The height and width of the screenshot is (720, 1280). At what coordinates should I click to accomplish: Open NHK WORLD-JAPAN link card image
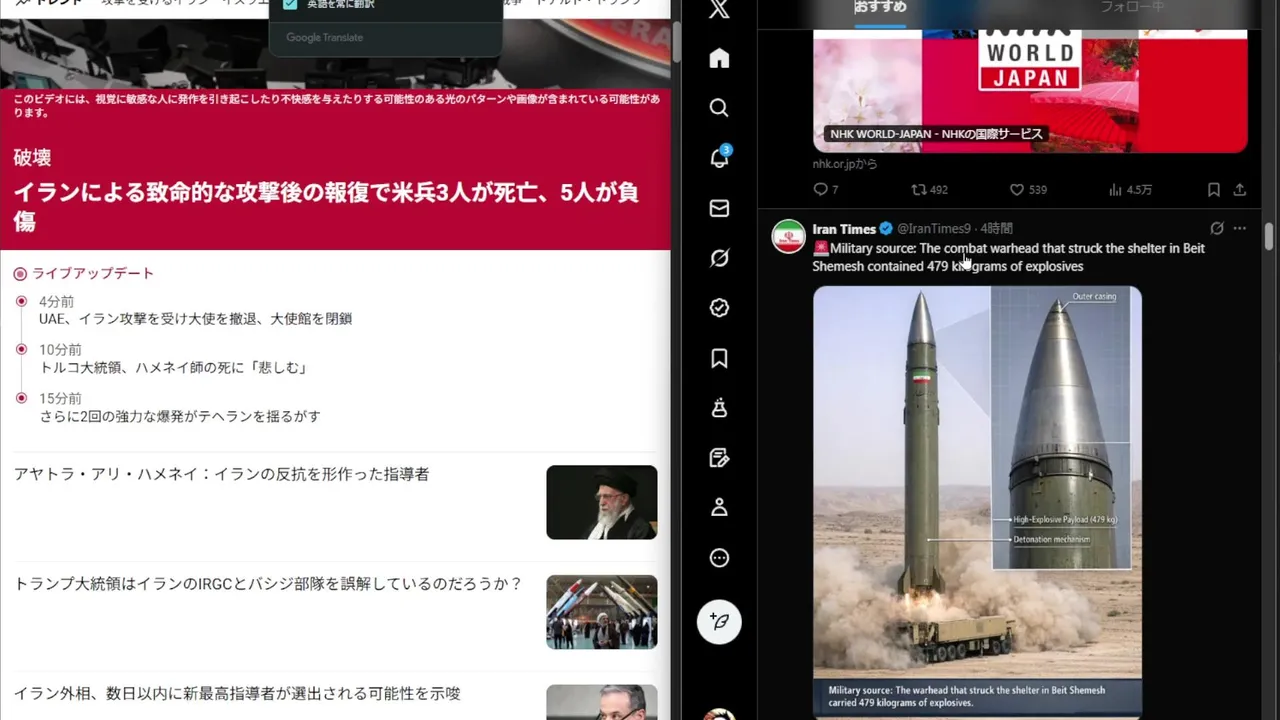[1030, 90]
